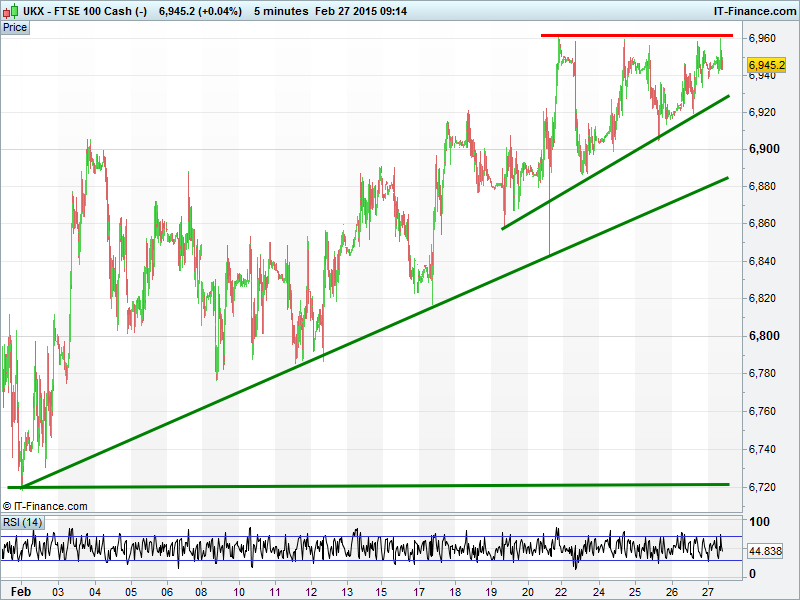
Task: Click the 6,800 price axis label
Action: pyautogui.click(x=764, y=336)
